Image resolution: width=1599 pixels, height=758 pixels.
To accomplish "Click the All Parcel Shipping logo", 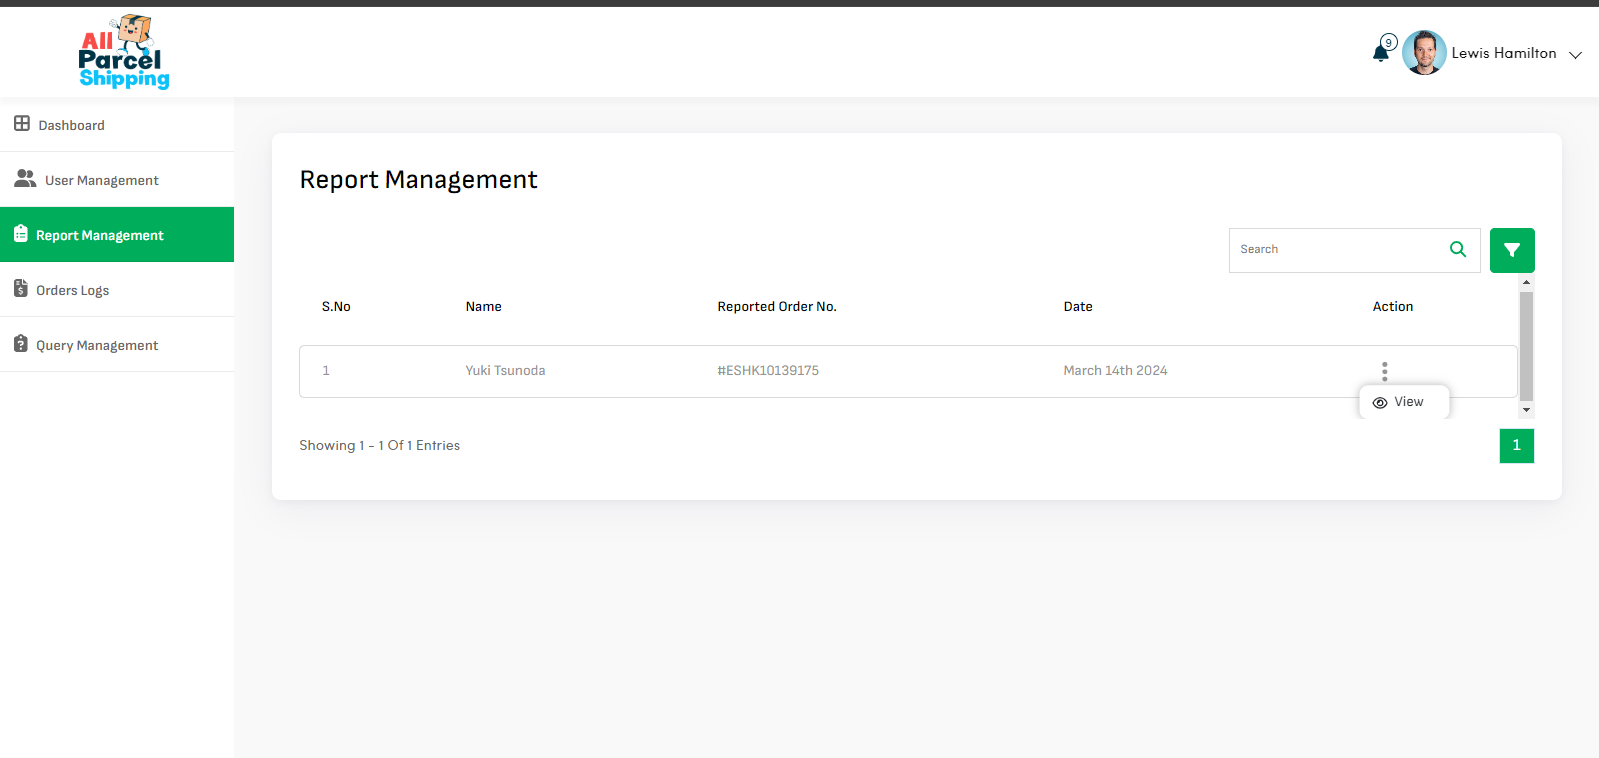I will [x=123, y=52].
